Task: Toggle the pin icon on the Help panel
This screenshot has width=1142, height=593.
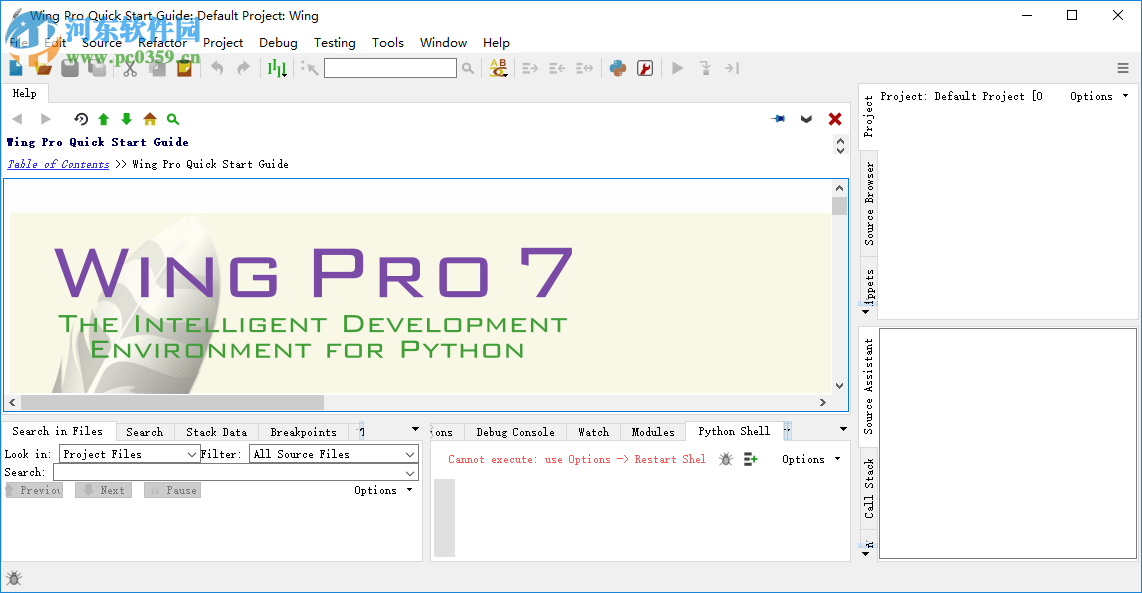Action: 778,118
